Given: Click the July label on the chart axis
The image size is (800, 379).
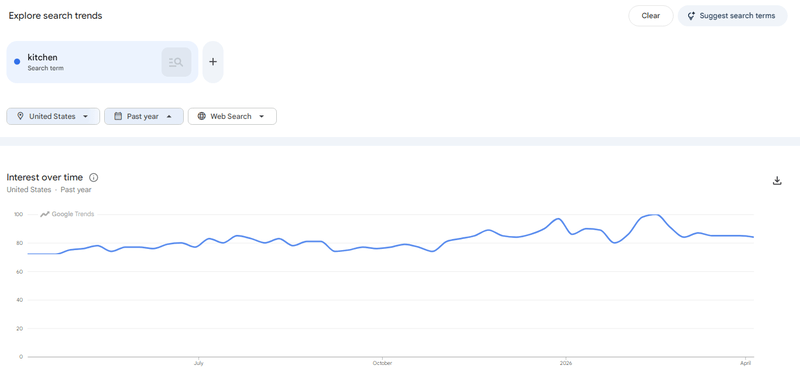Looking at the screenshot, I should point(199,363).
